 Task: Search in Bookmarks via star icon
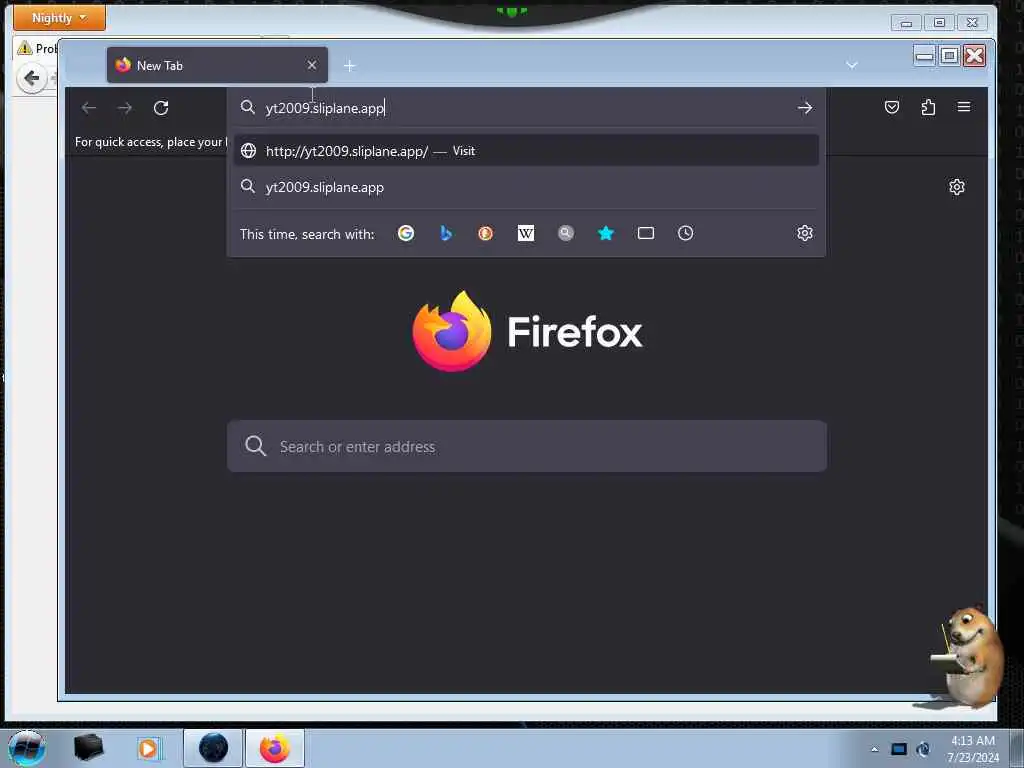606,233
